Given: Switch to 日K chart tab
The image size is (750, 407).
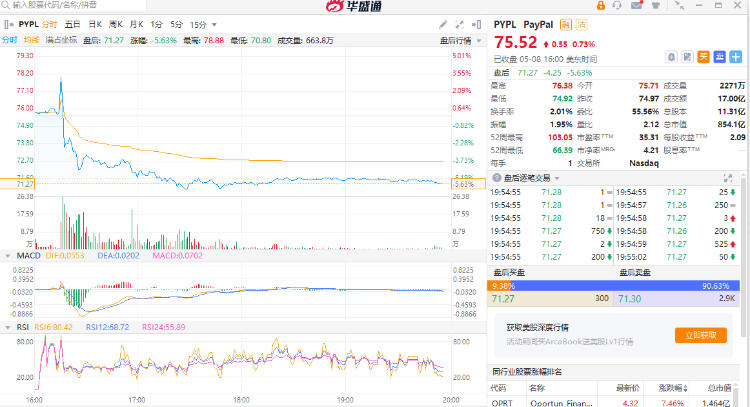Looking at the screenshot, I should [x=95, y=24].
